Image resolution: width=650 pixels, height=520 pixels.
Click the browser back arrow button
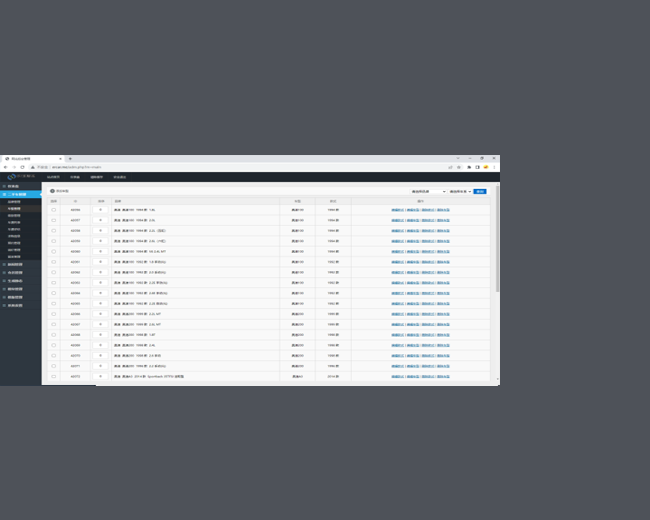coord(6,167)
